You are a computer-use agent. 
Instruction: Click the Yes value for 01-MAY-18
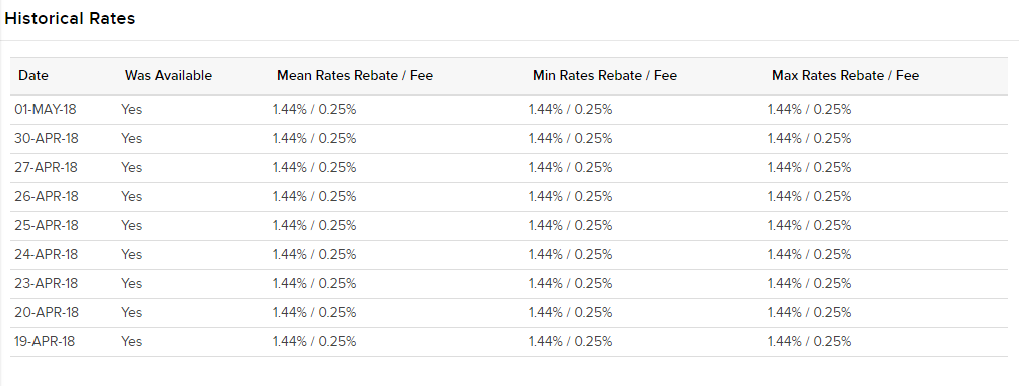pyautogui.click(x=131, y=110)
